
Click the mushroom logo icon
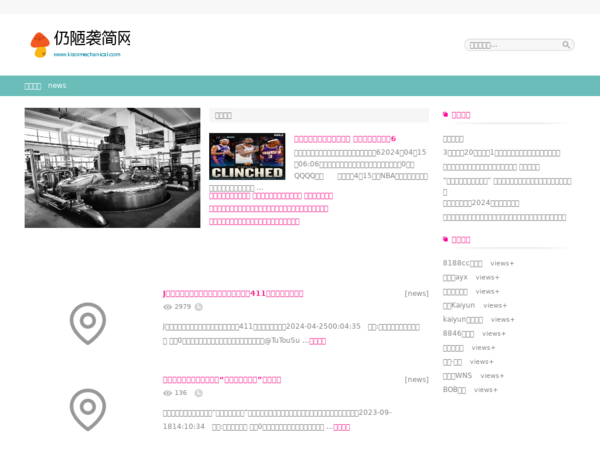pyautogui.click(x=40, y=45)
